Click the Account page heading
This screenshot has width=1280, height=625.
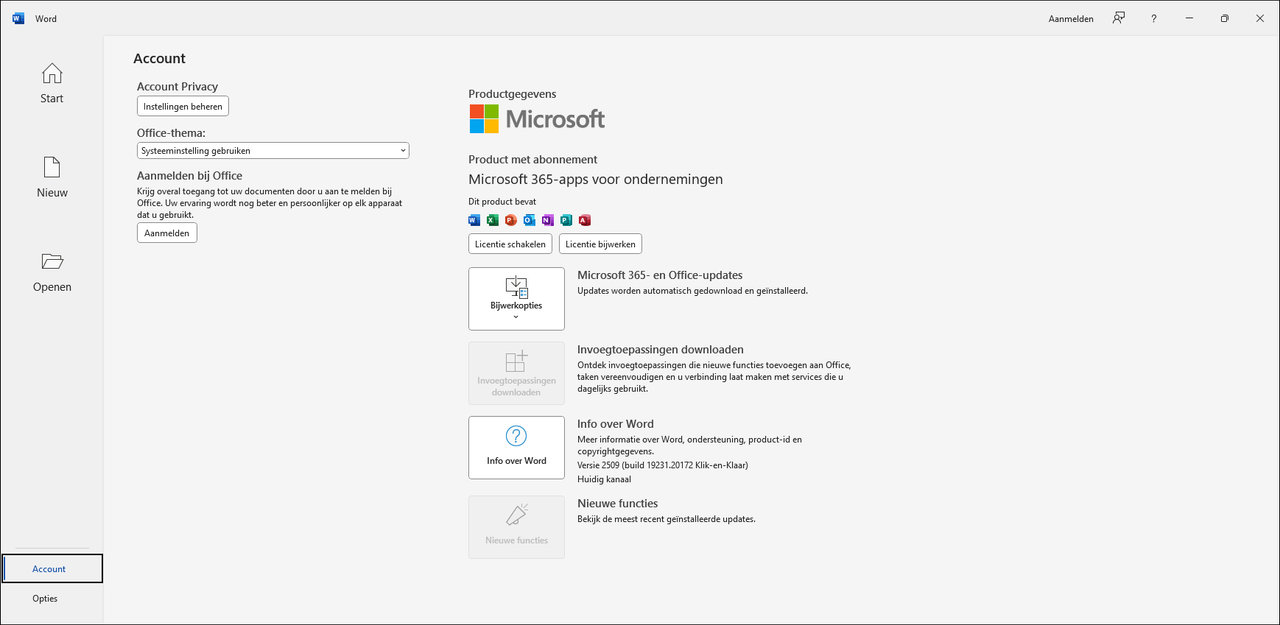[160, 59]
